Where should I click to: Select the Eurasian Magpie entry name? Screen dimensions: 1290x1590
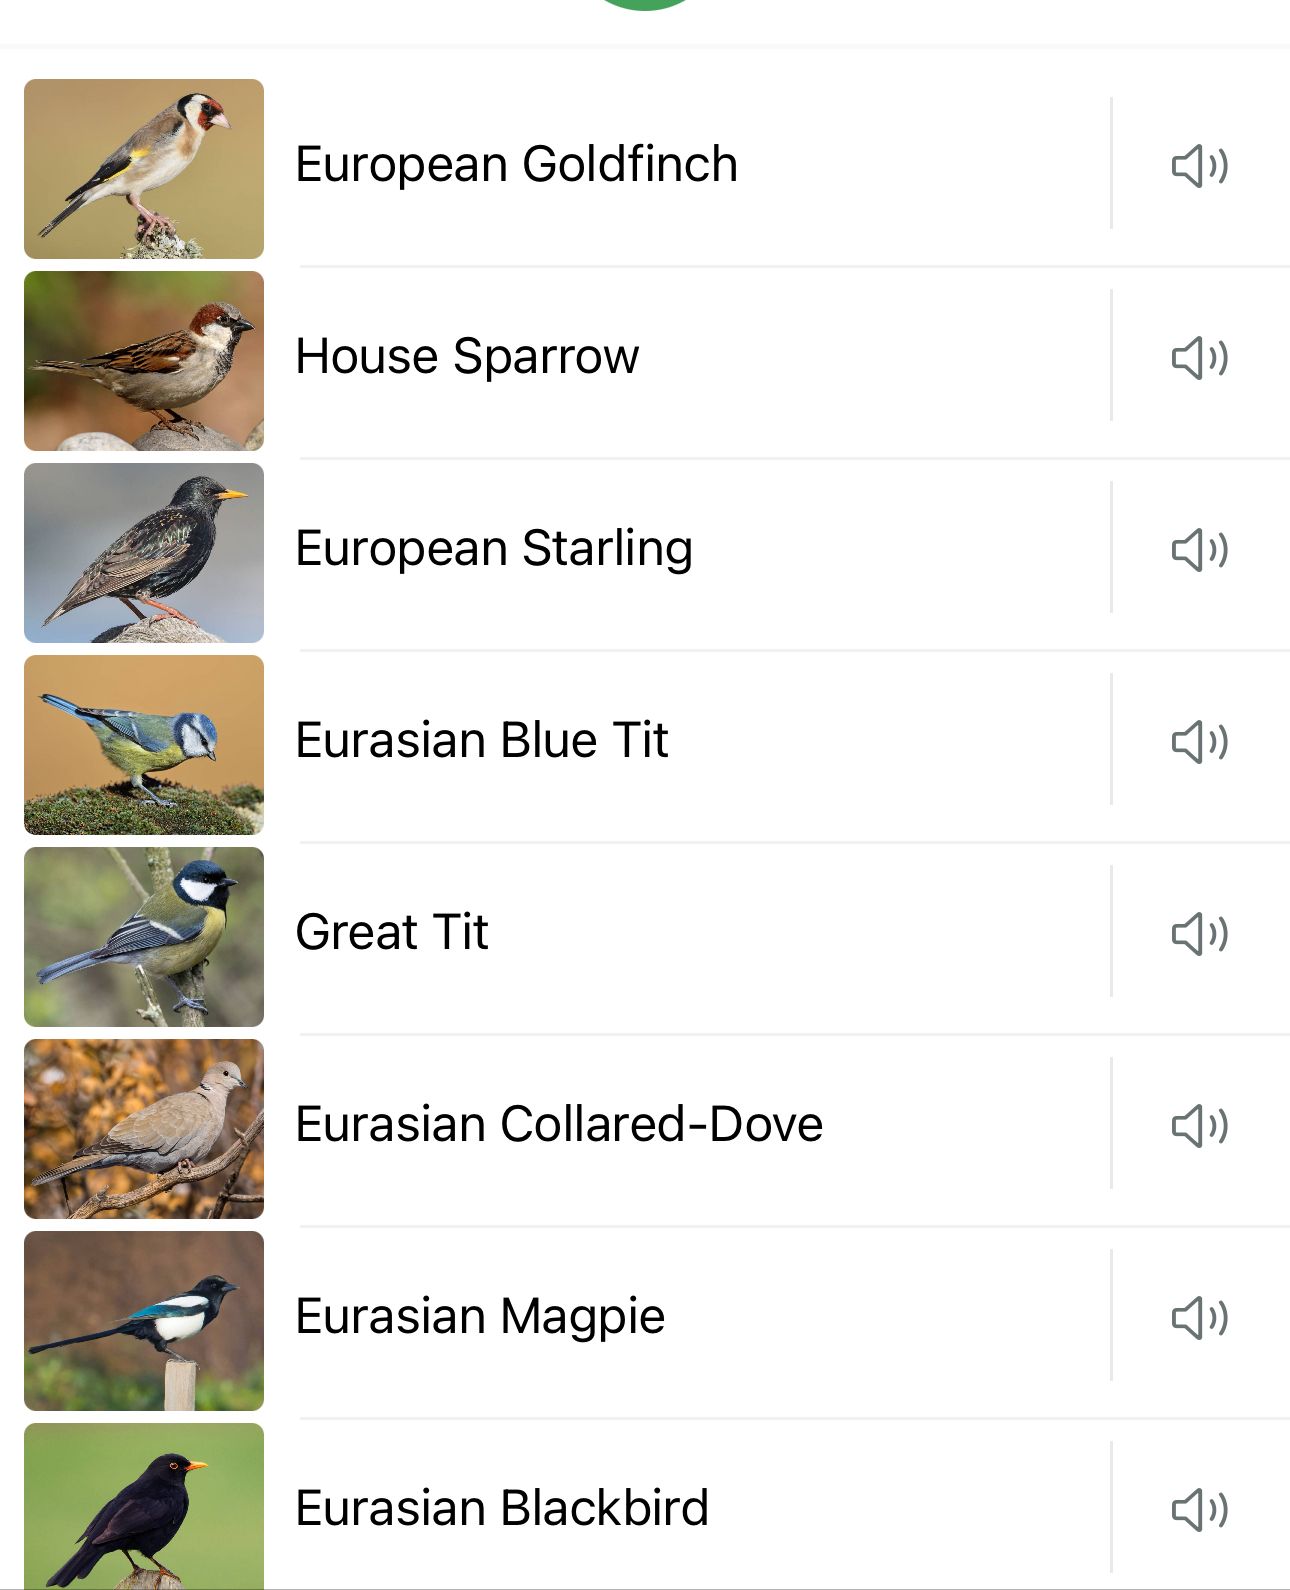coord(480,1317)
